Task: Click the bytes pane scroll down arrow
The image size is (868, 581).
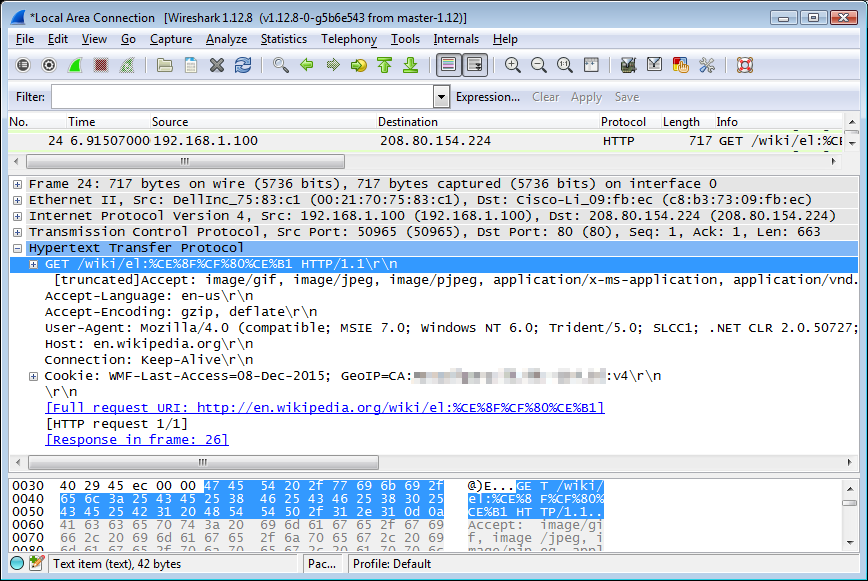Action: coord(850,543)
